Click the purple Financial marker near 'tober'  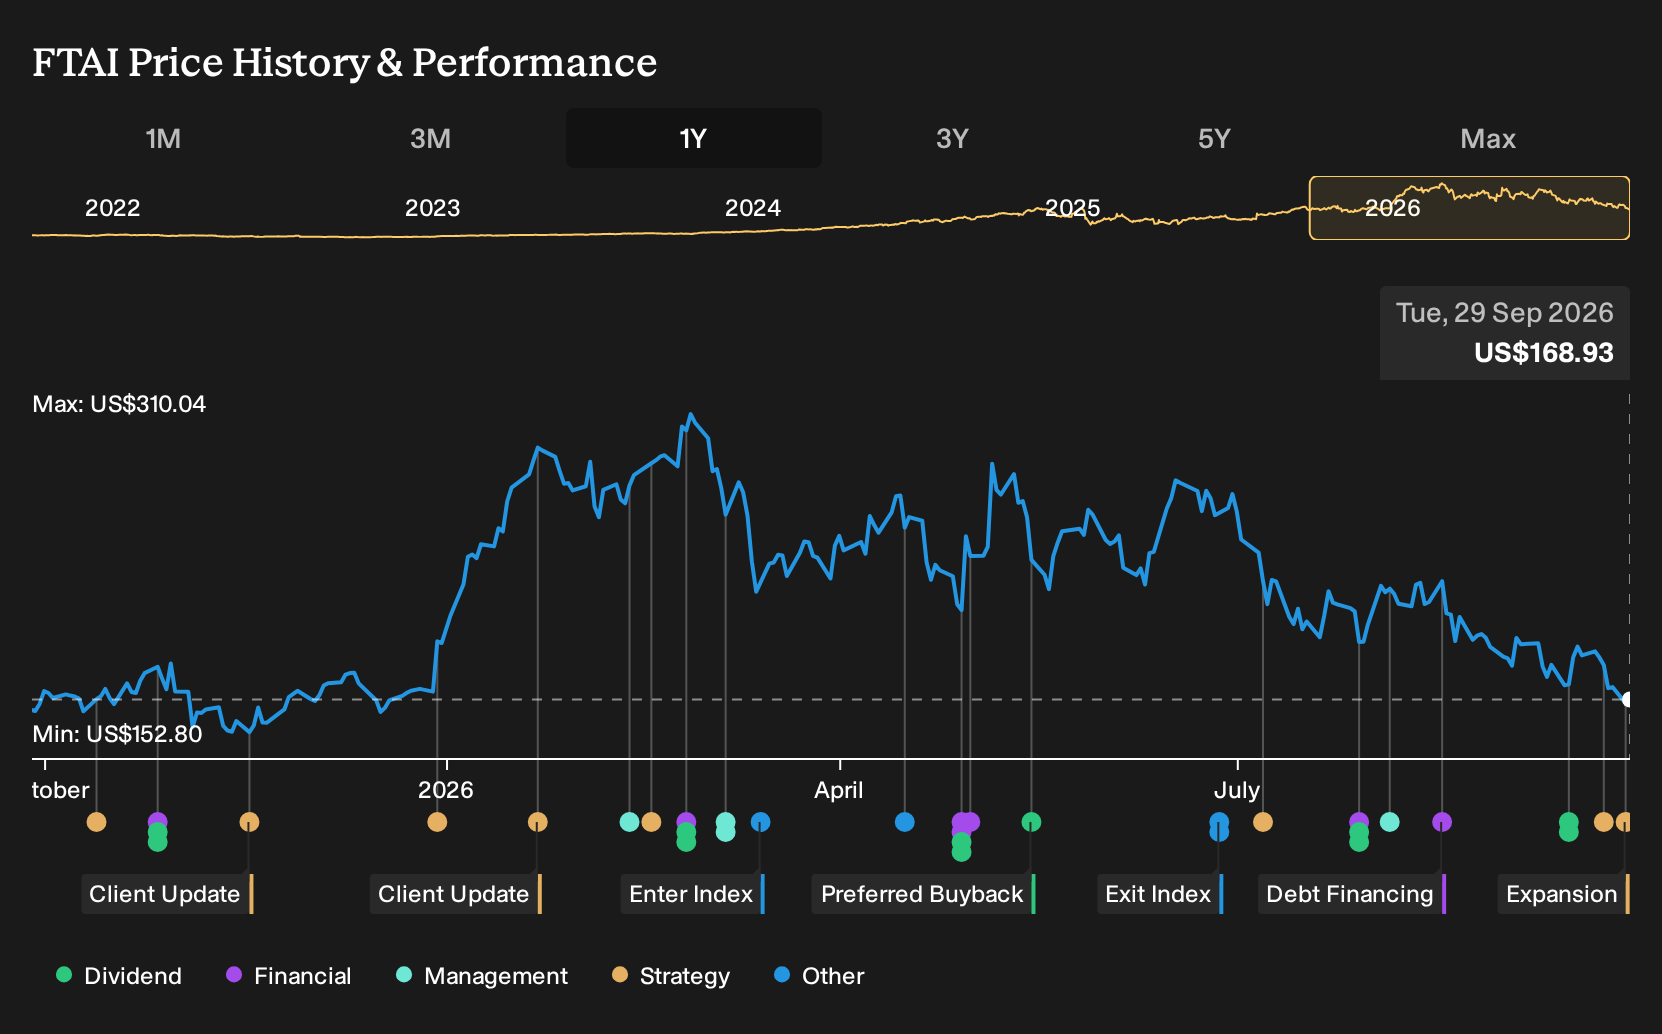157,822
